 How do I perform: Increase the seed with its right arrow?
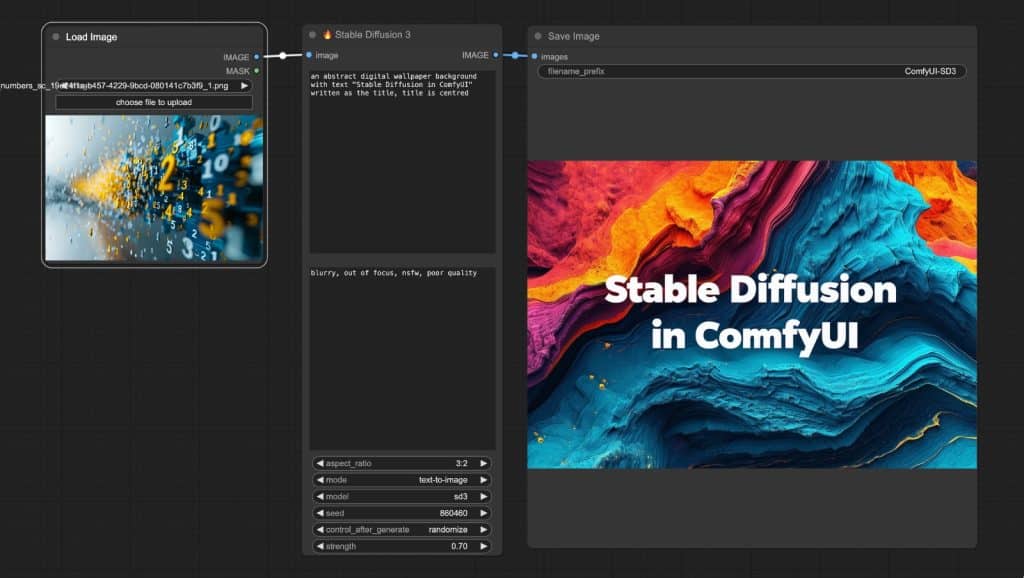coord(484,513)
